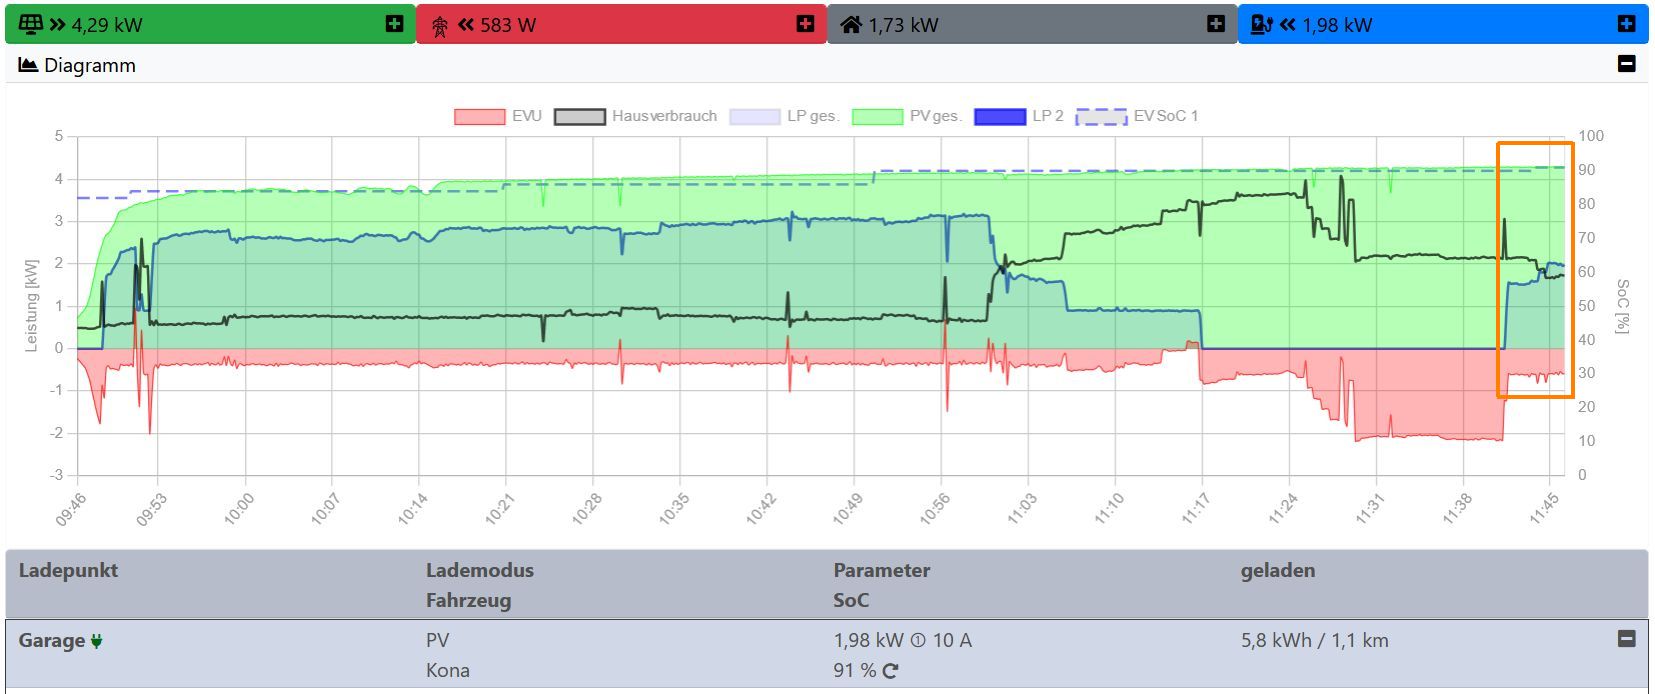Screen dimensions: 1655x694
Task: Expand the blue charging power panel
Action: point(1626,24)
